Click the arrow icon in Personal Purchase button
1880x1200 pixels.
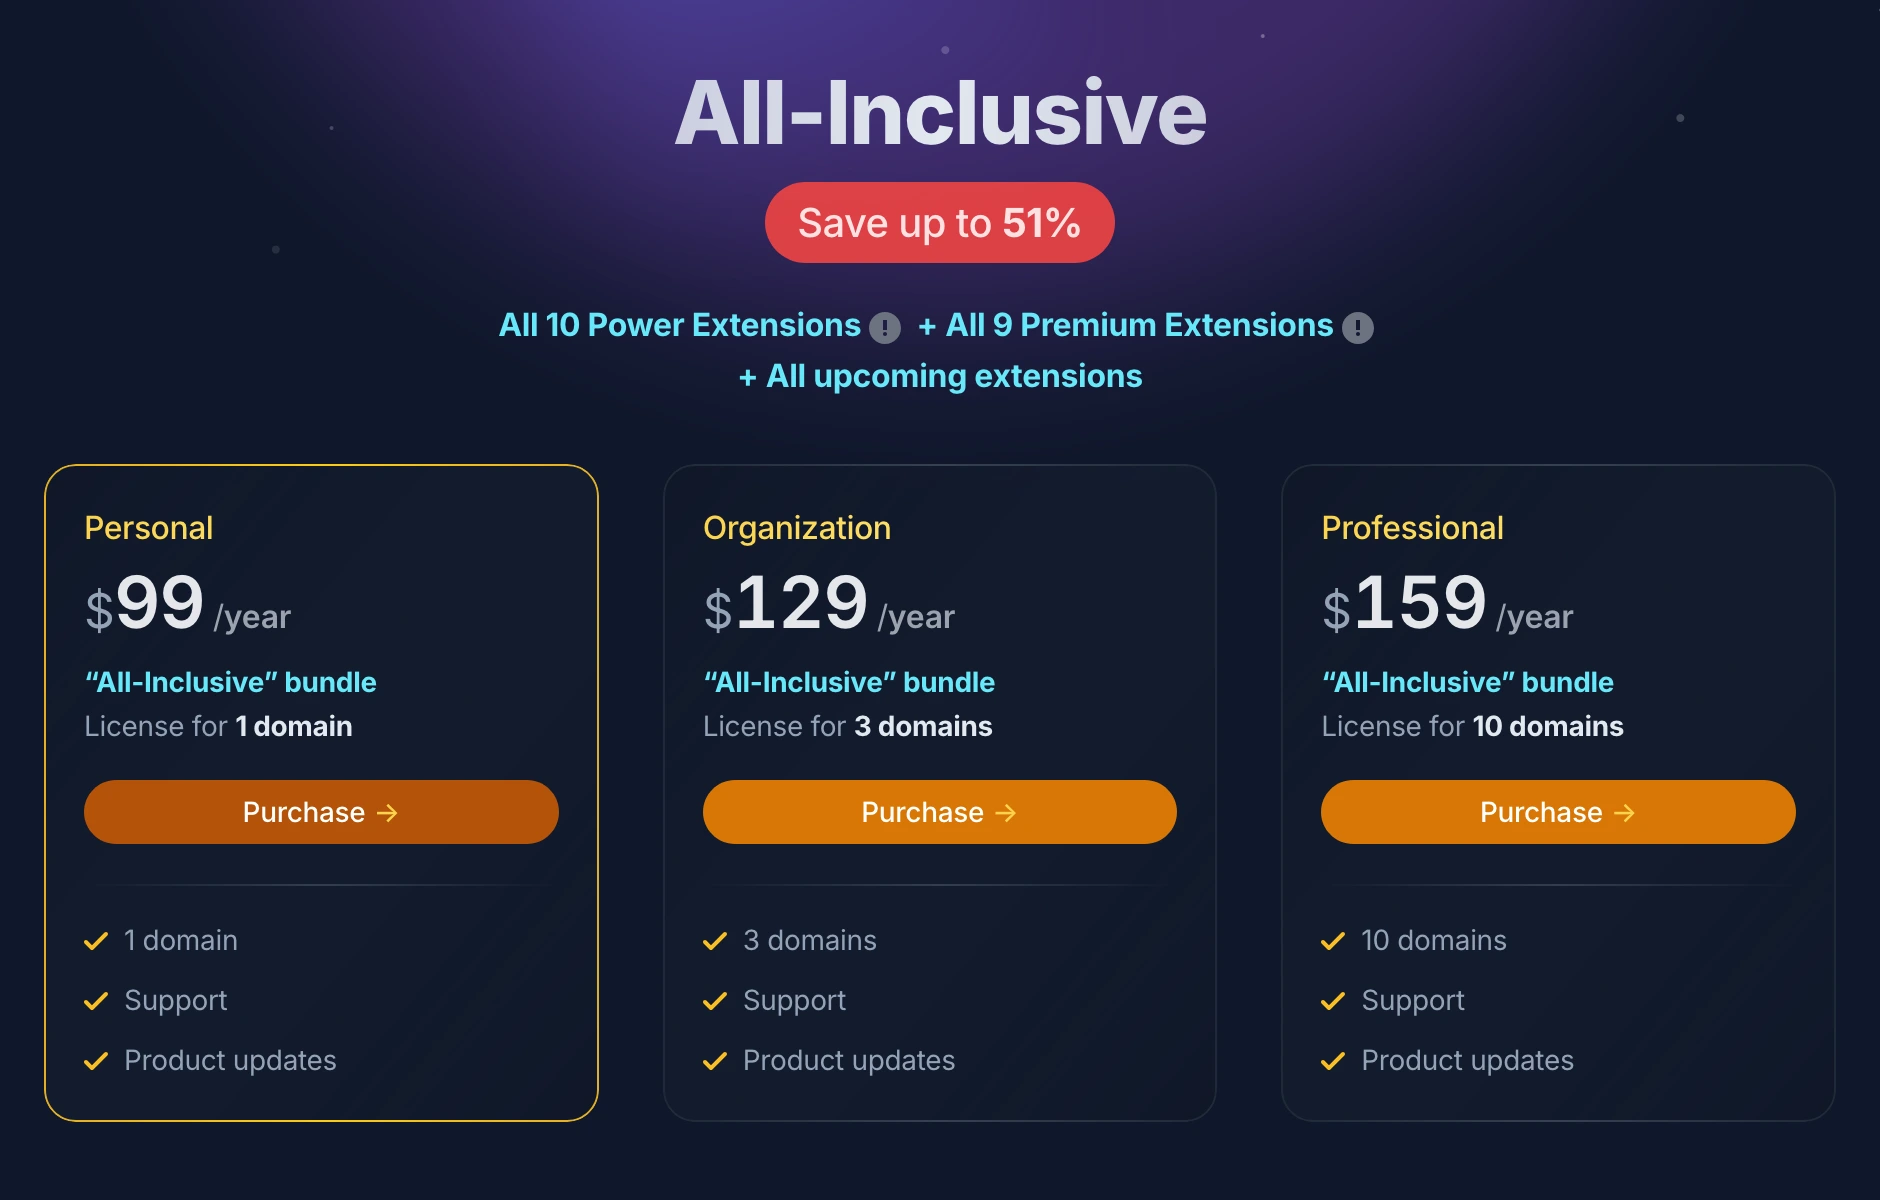[389, 813]
